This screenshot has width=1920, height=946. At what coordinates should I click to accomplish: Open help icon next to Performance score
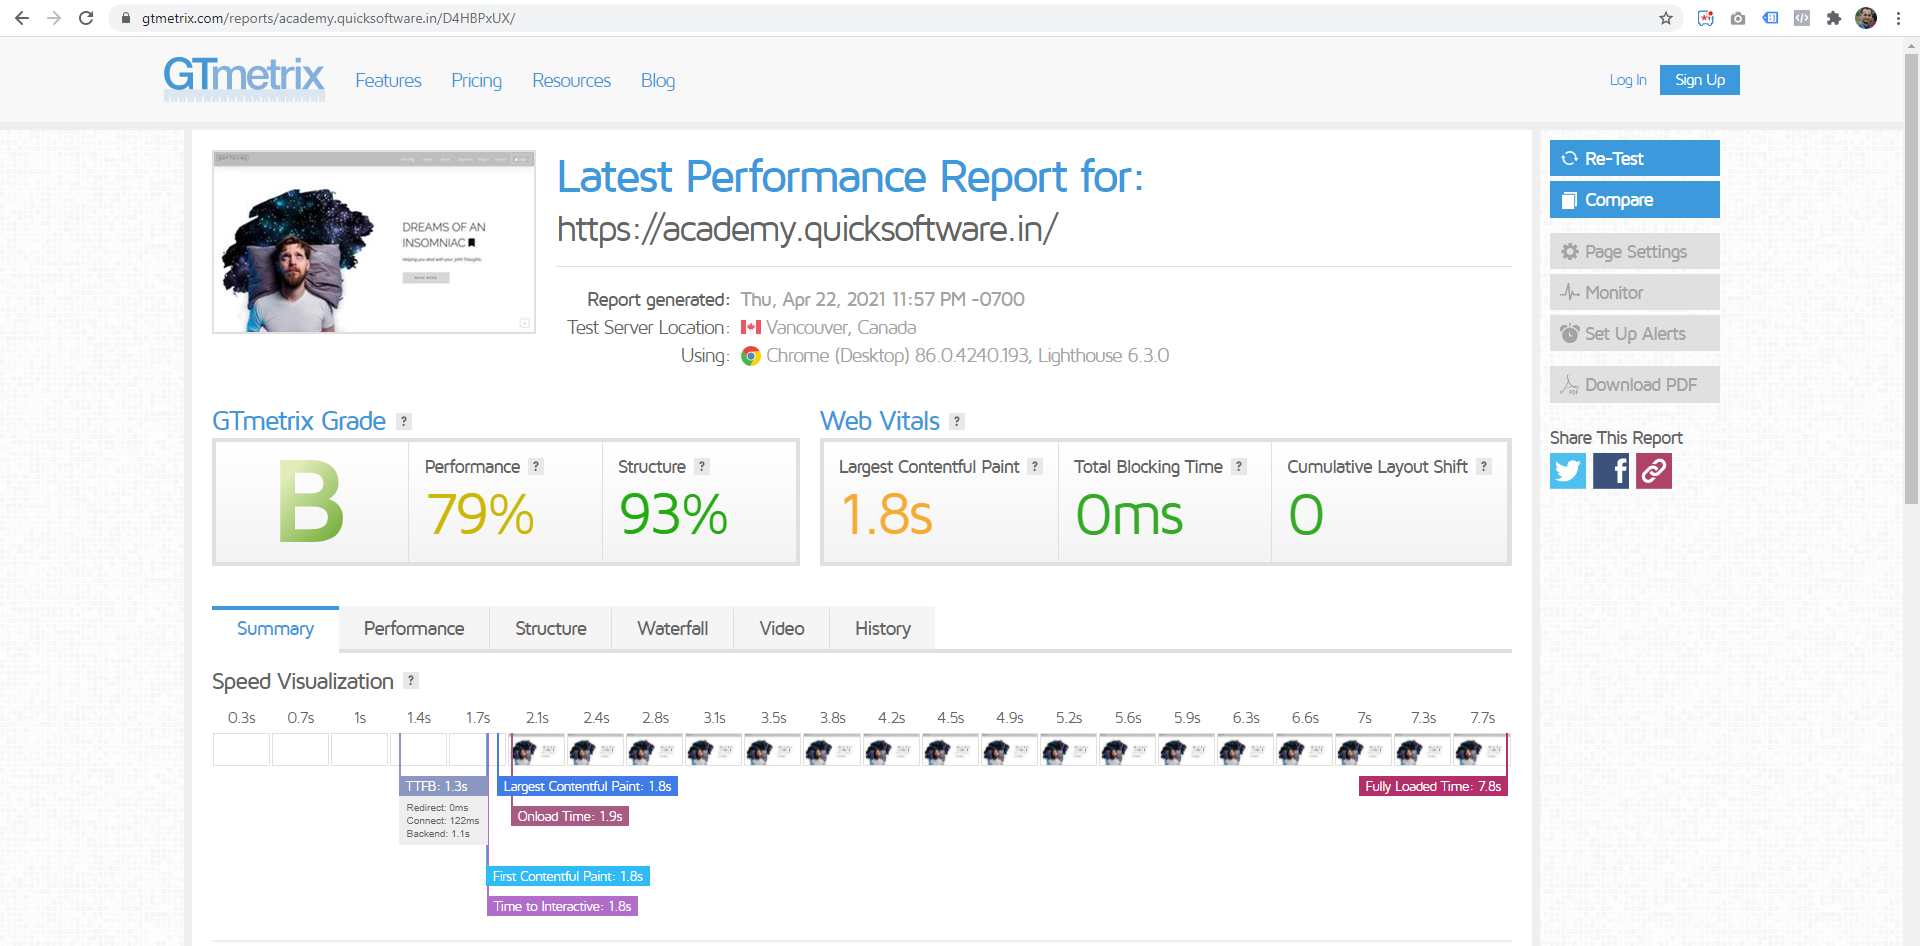(536, 467)
